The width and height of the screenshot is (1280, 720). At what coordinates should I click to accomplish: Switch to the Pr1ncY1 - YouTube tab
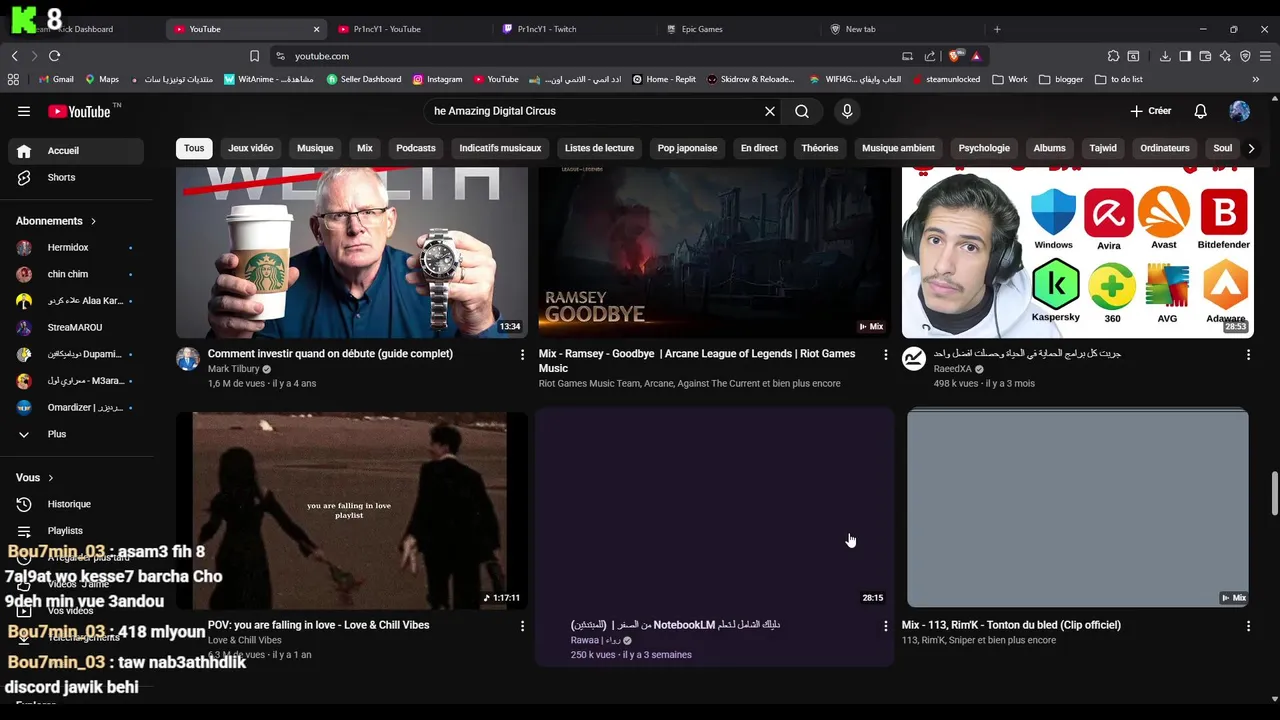(x=409, y=29)
